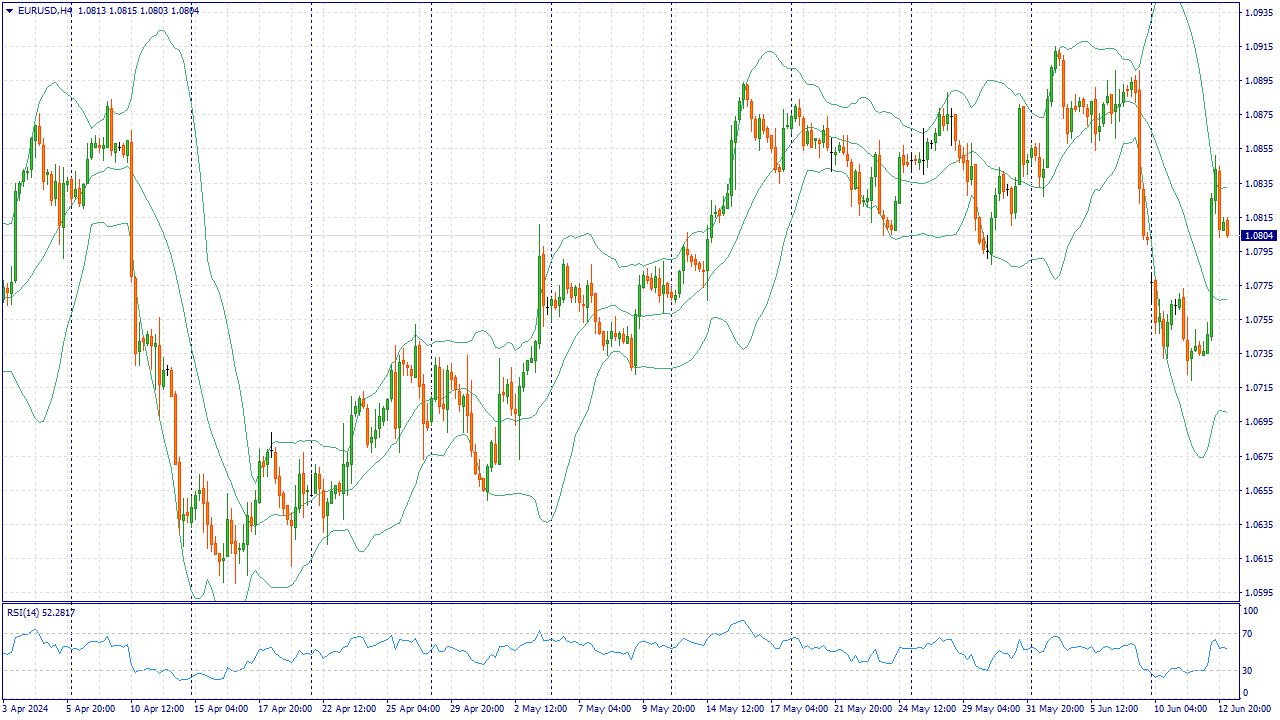Image resolution: width=1280 pixels, height=720 pixels.
Task: Click the 9 May 20:00 time label
Action: tap(669, 709)
